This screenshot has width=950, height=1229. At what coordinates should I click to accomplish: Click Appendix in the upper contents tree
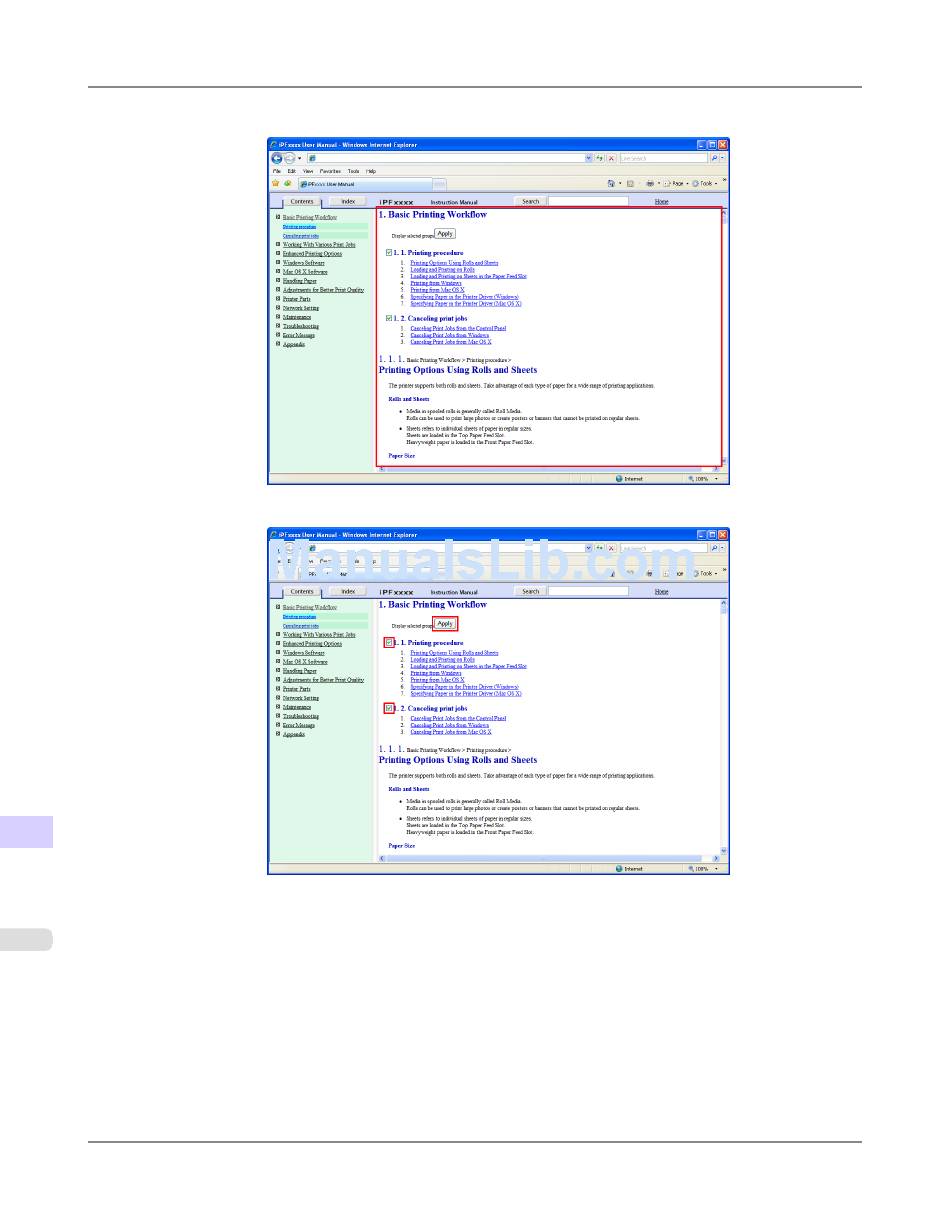(293, 344)
